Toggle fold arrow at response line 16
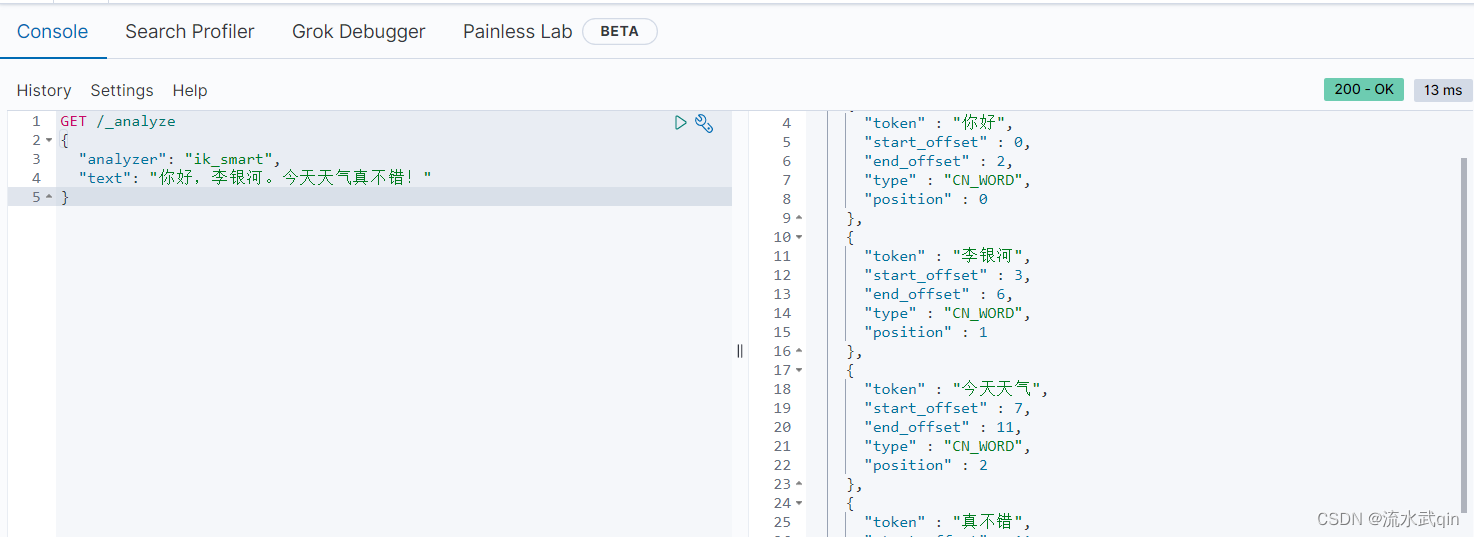 pos(799,351)
